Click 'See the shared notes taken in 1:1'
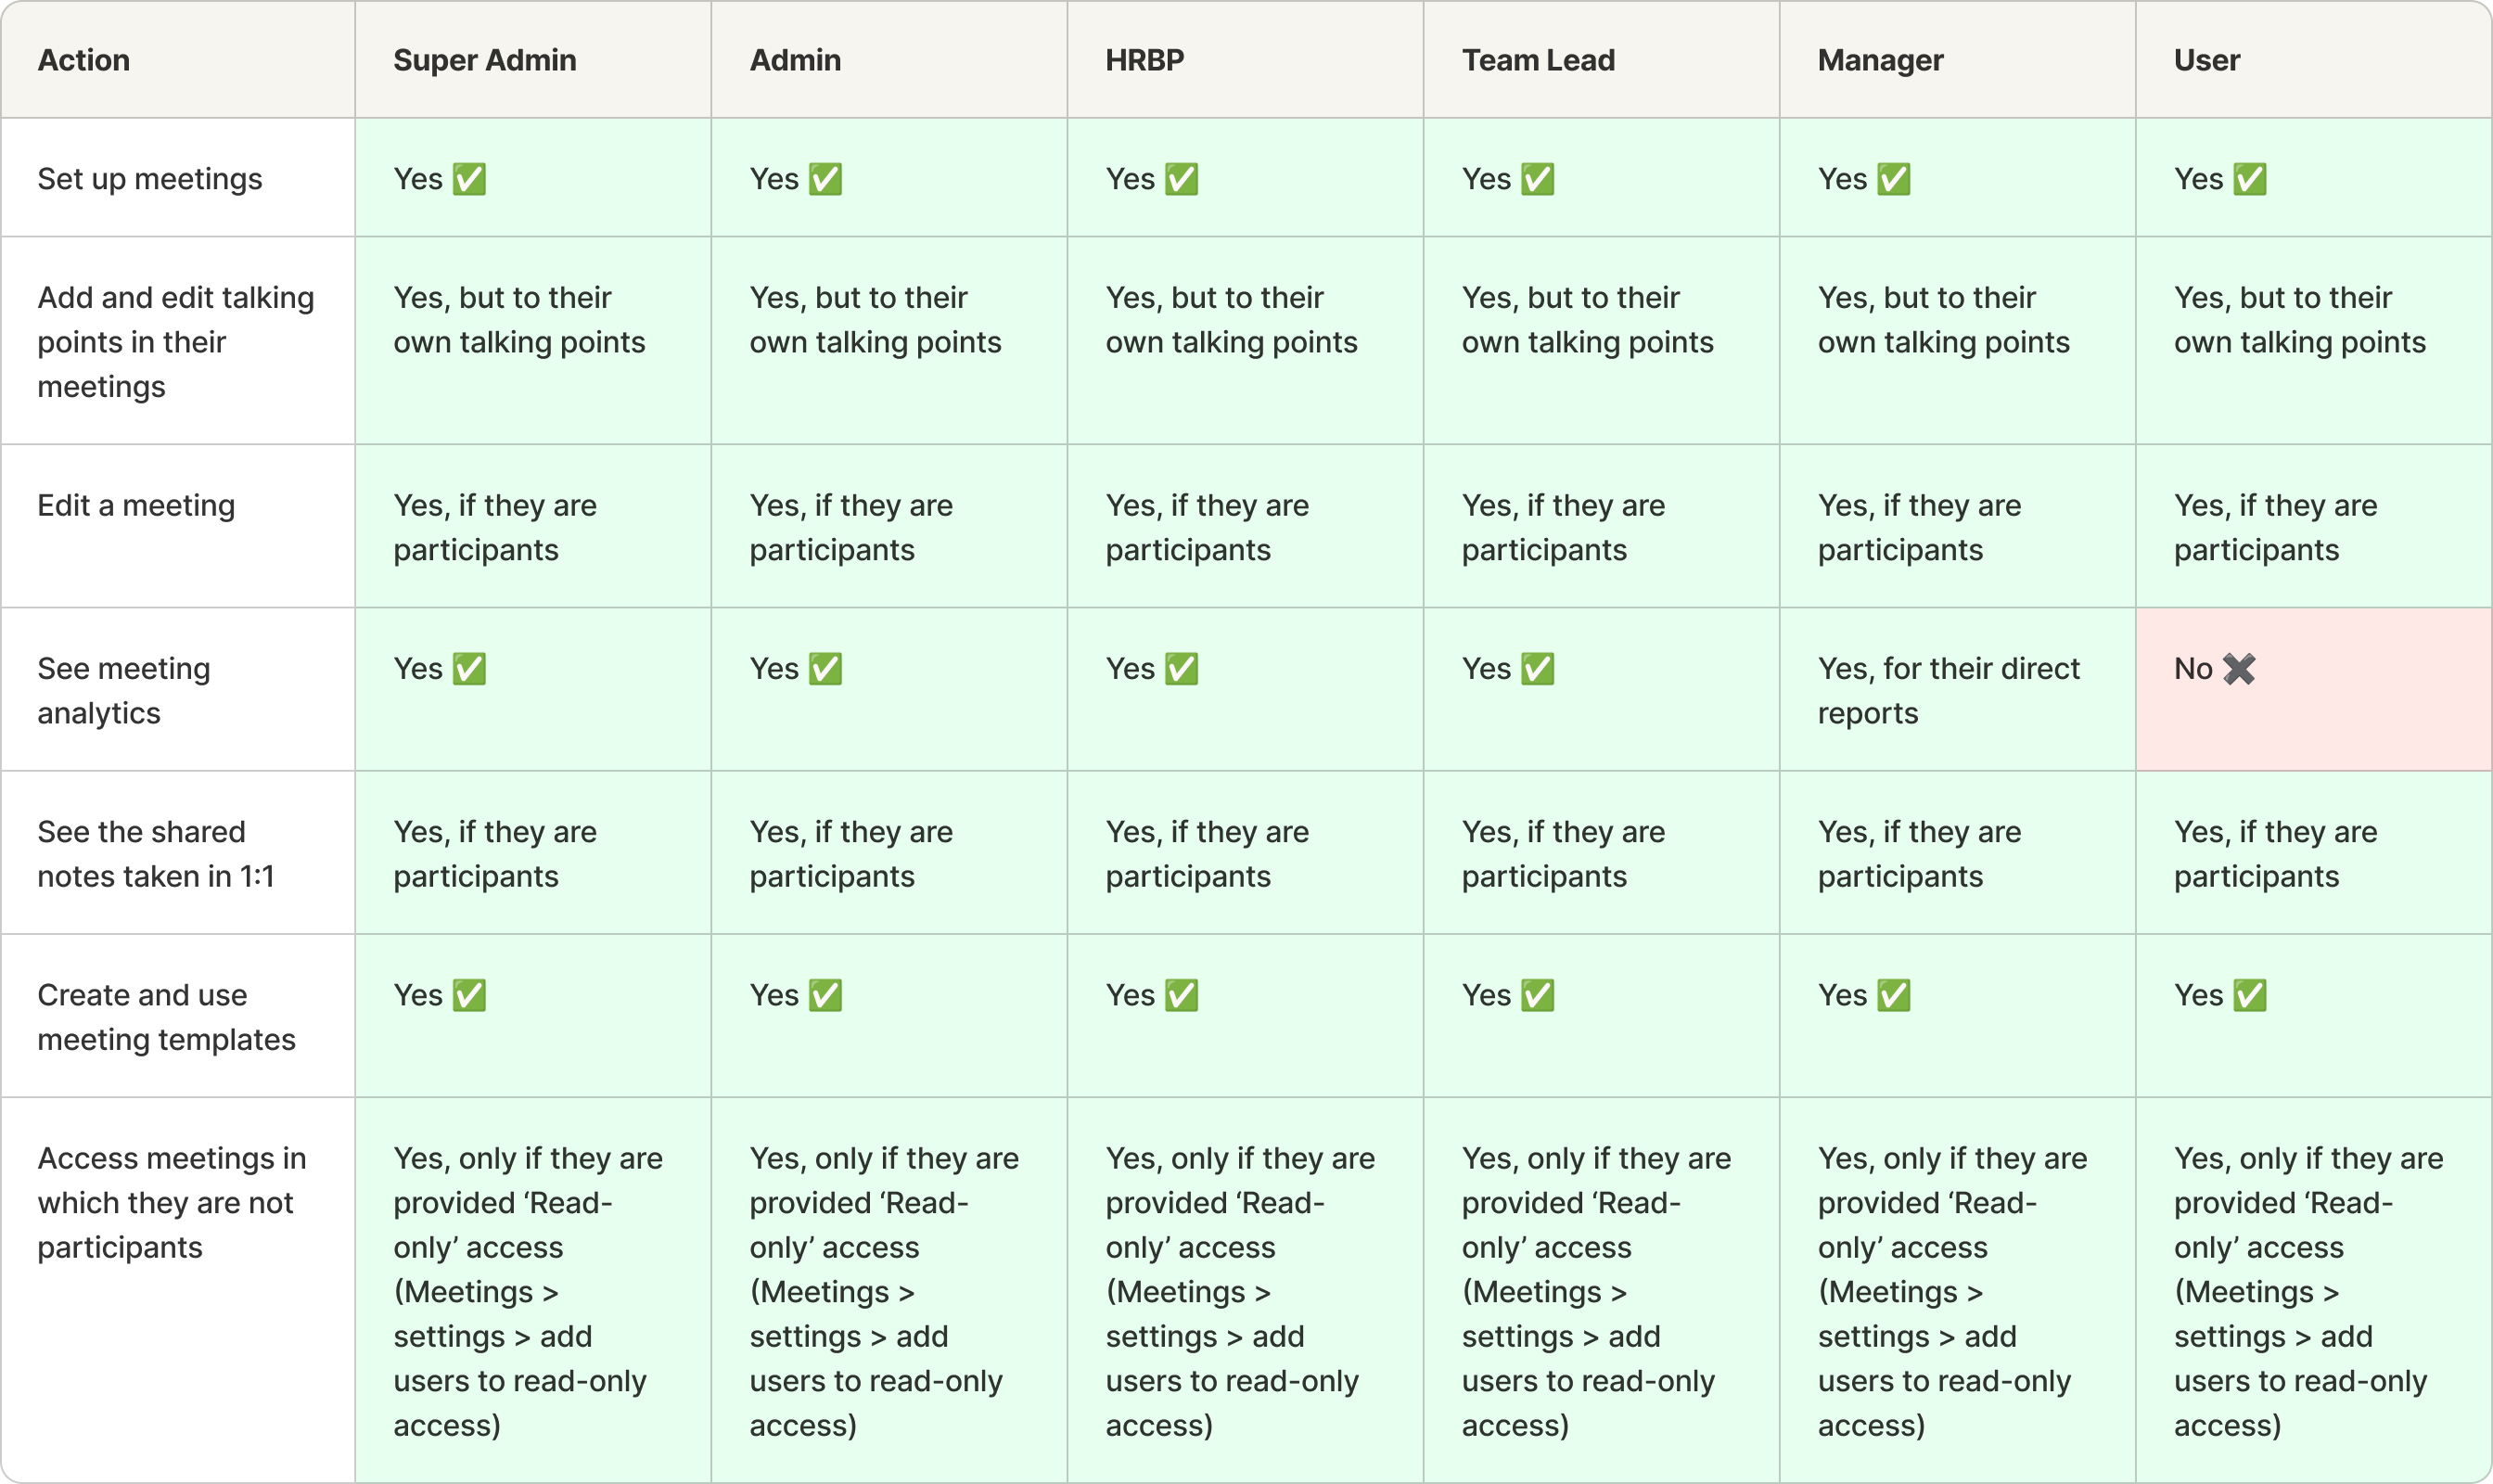The height and width of the screenshot is (1484, 2493). point(155,854)
